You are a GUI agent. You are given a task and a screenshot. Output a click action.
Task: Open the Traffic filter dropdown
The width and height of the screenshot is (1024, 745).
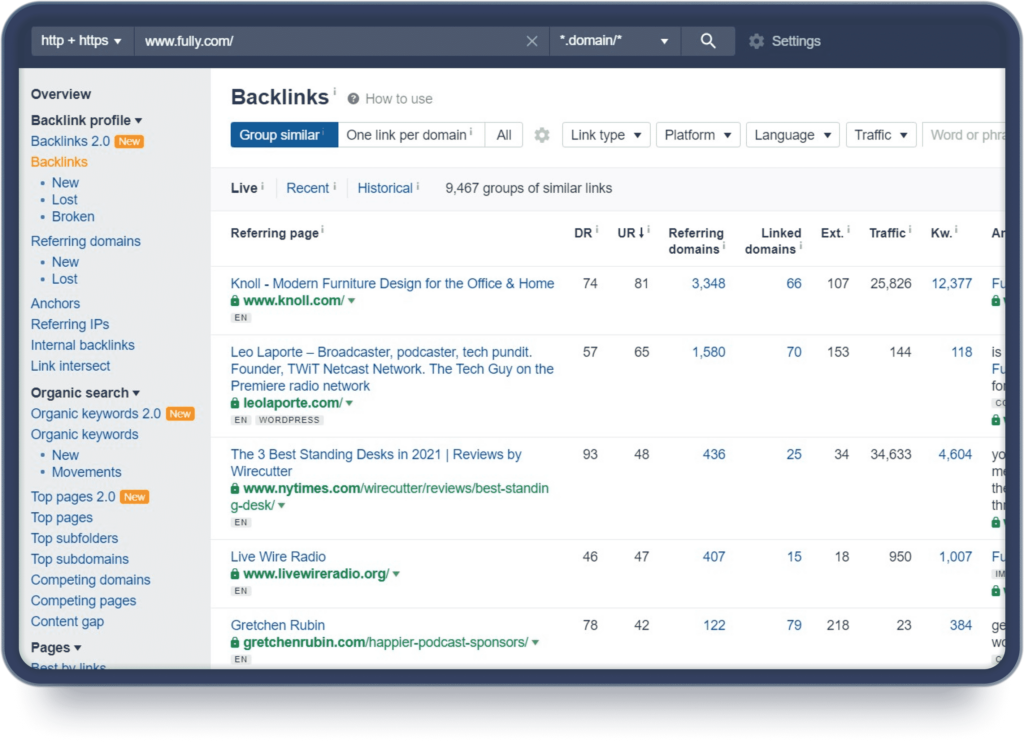tap(881, 135)
